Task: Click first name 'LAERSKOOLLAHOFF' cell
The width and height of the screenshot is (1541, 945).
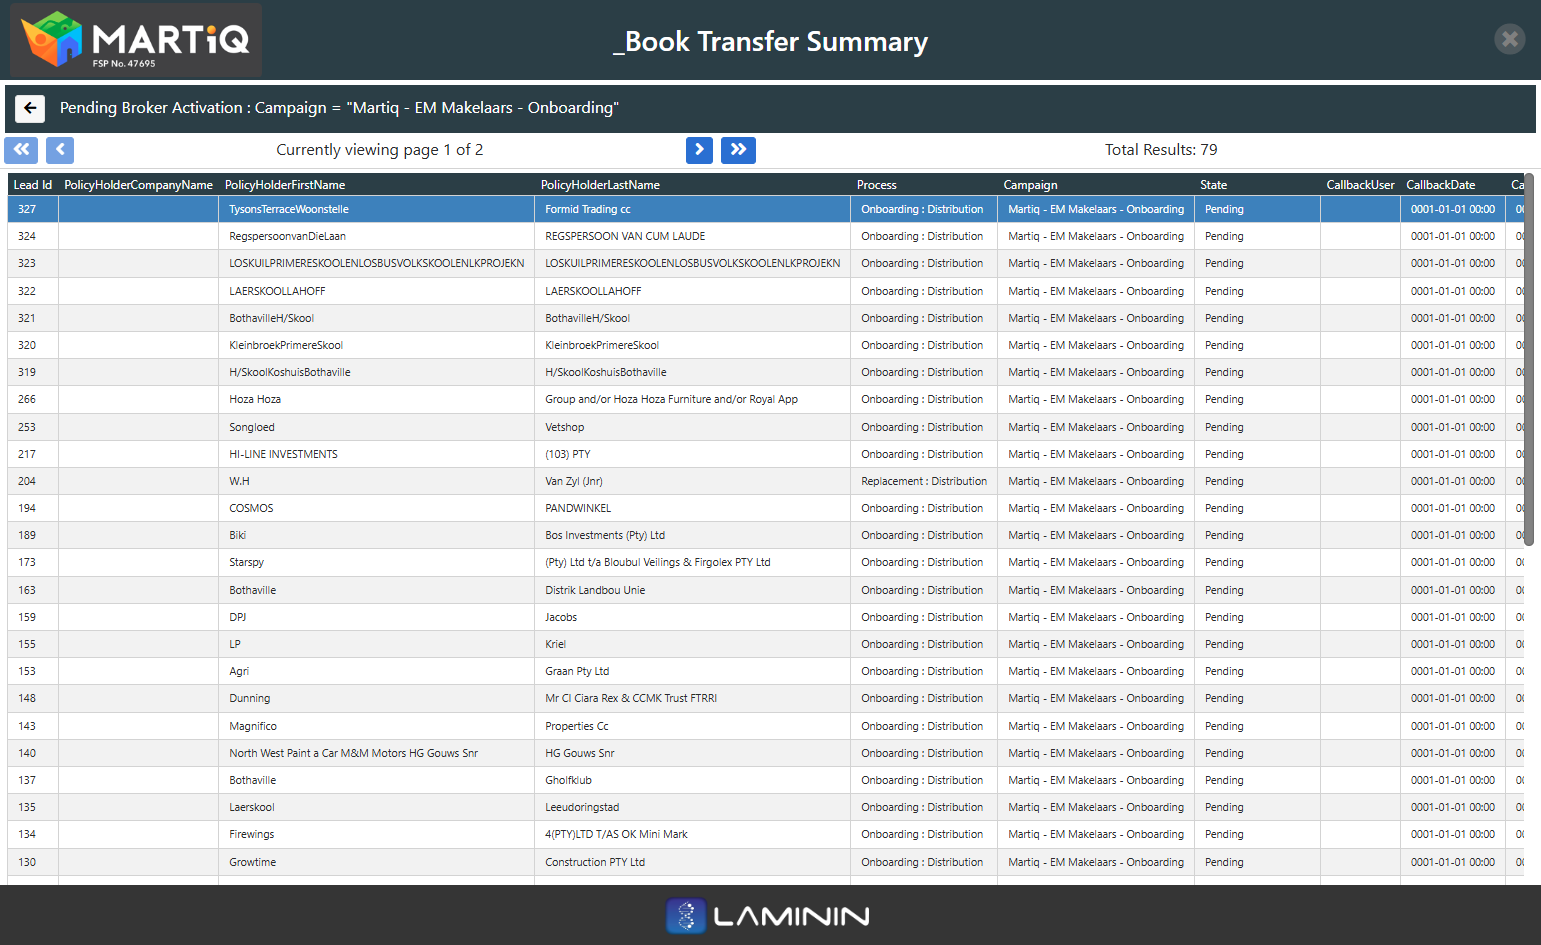Action: [377, 291]
